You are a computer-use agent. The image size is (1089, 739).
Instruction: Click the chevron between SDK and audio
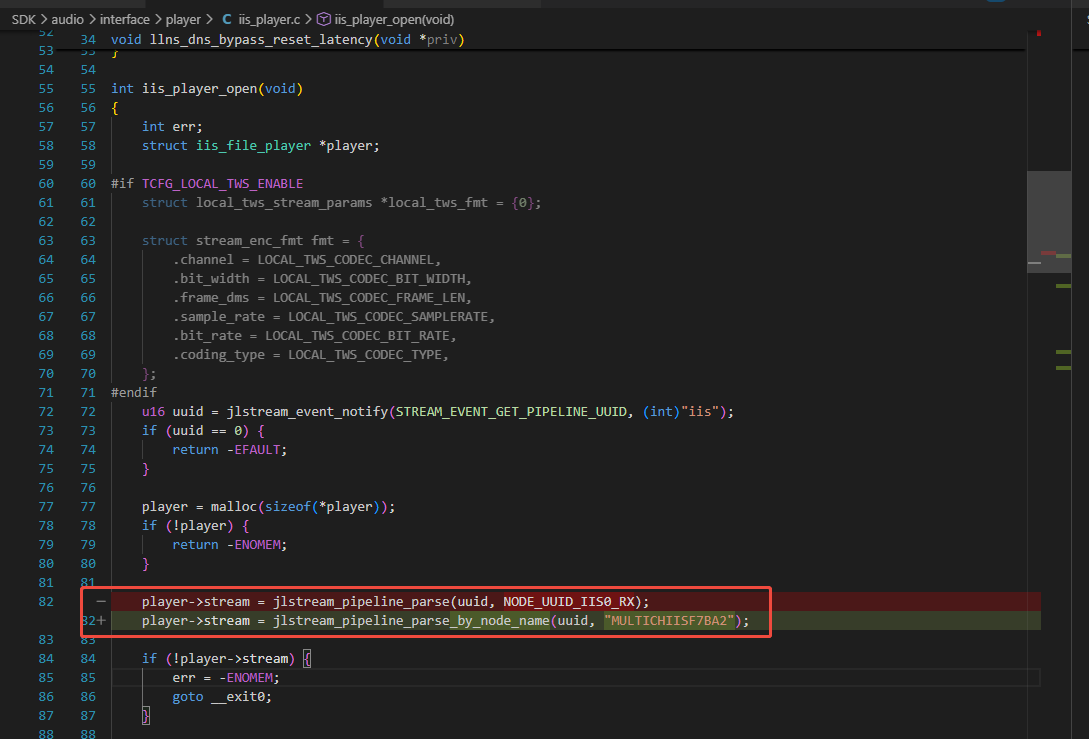(x=43, y=19)
